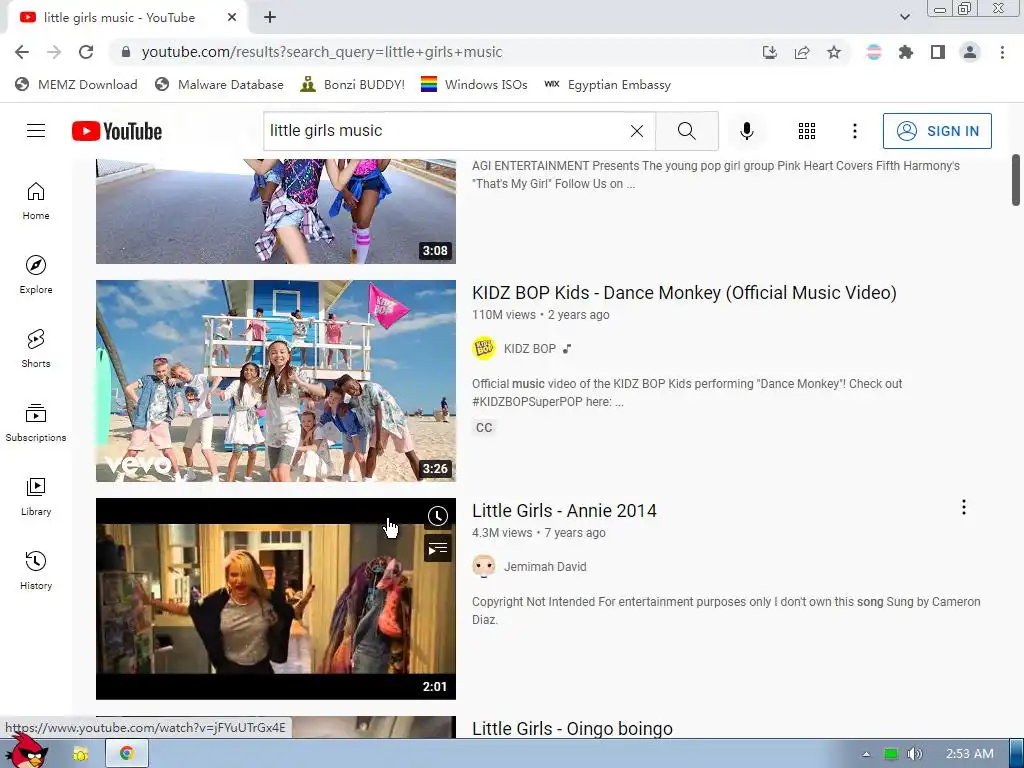Click the browser address bar URL
1024x768 pixels.
pos(321,52)
